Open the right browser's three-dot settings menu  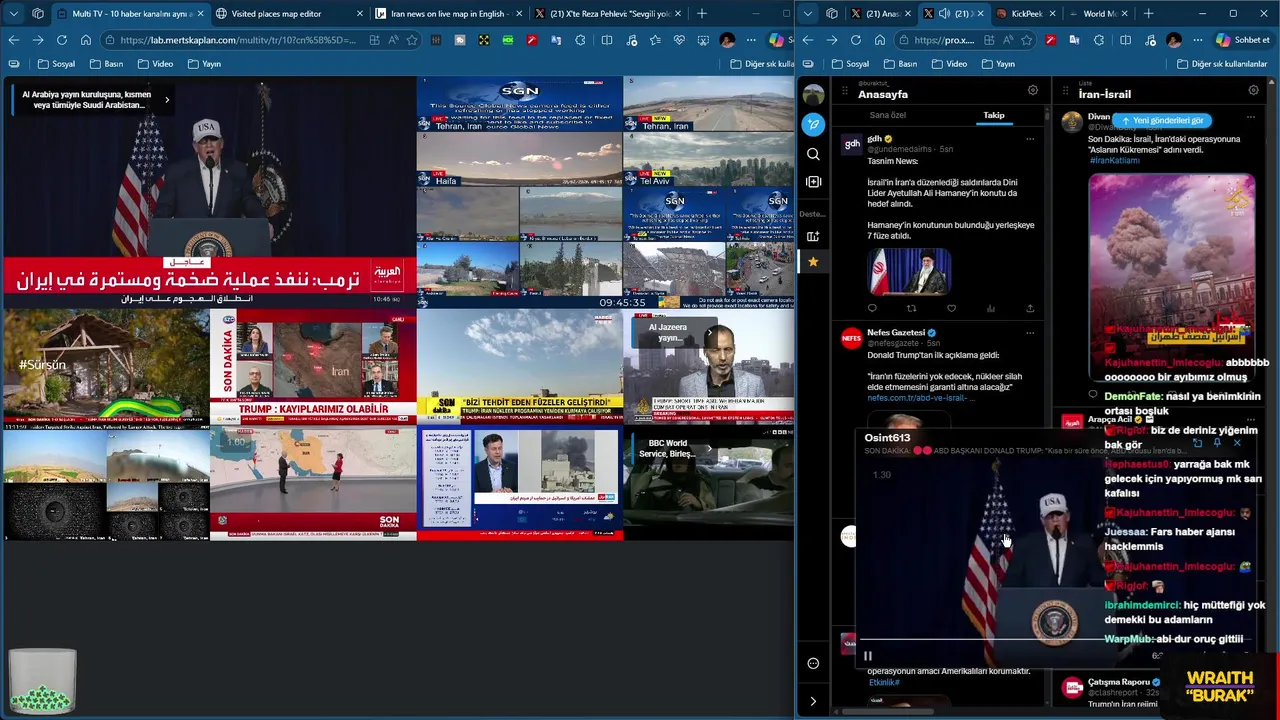pos(1198,40)
